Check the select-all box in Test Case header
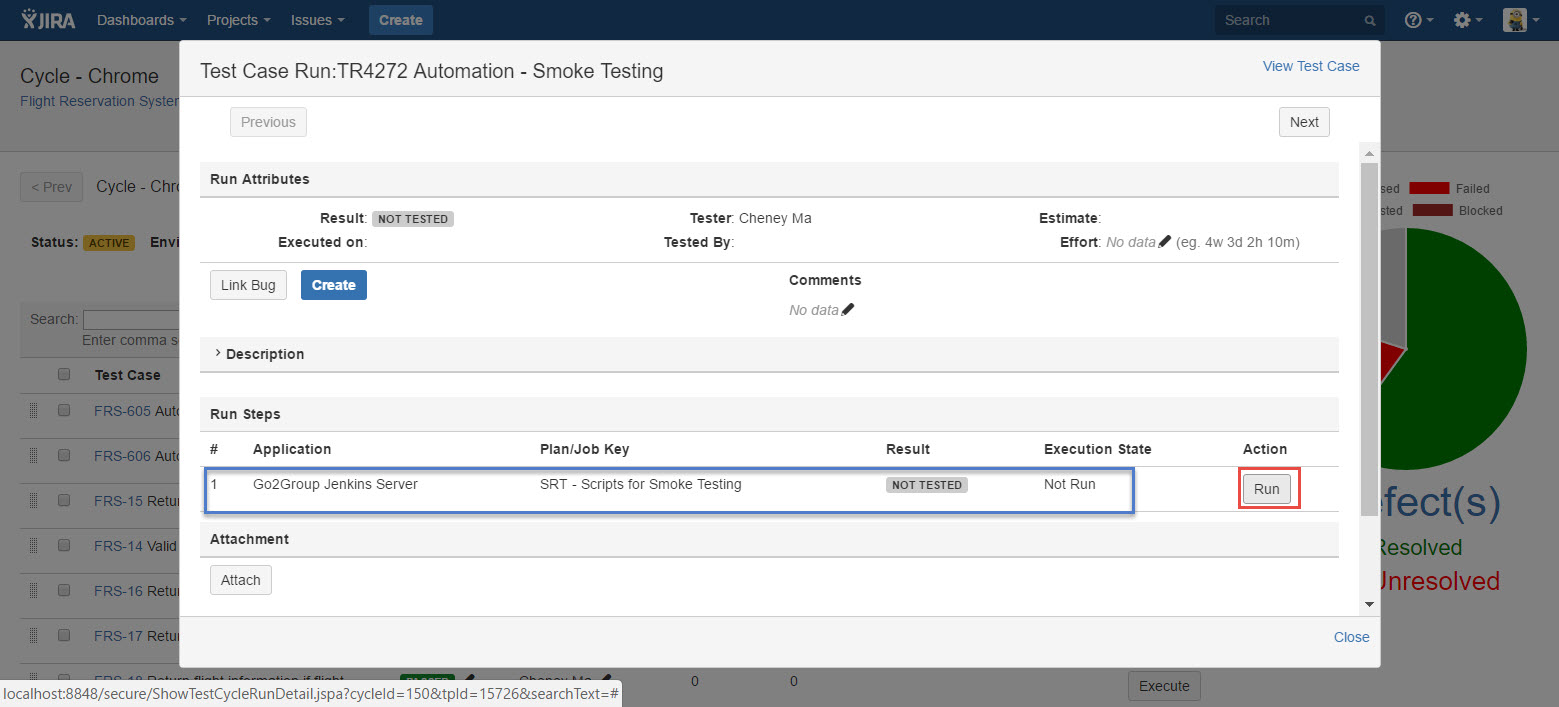Viewport: 1559px width, 707px height. click(x=64, y=375)
